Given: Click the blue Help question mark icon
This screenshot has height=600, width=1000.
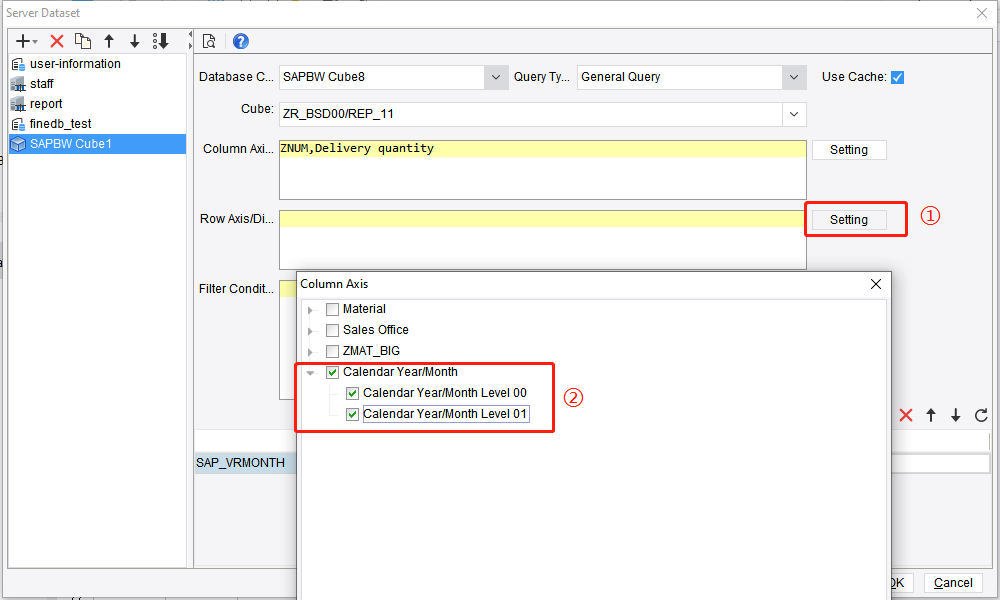Looking at the screenshot, I should tap(239, 41).
